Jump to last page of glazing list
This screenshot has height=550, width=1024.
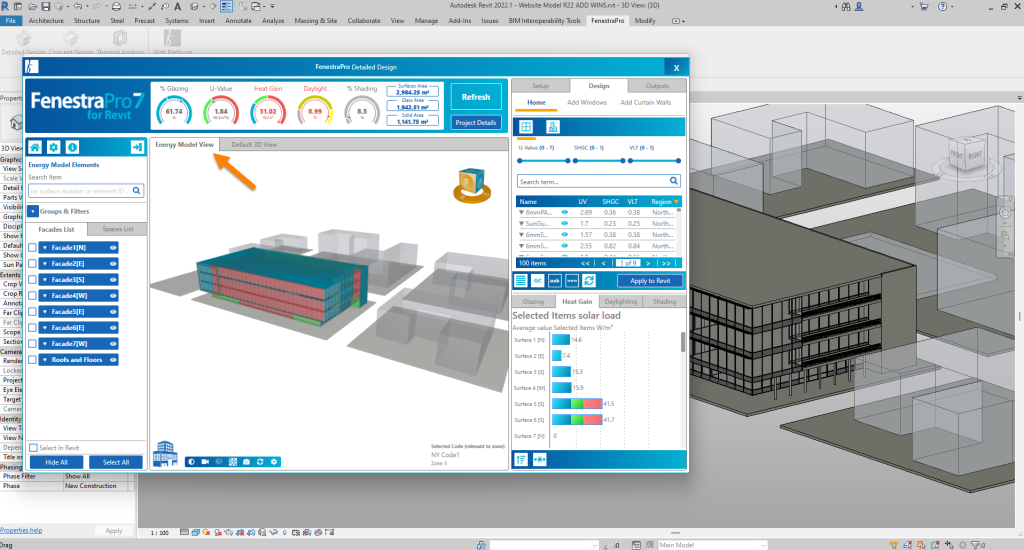[665, 263]
